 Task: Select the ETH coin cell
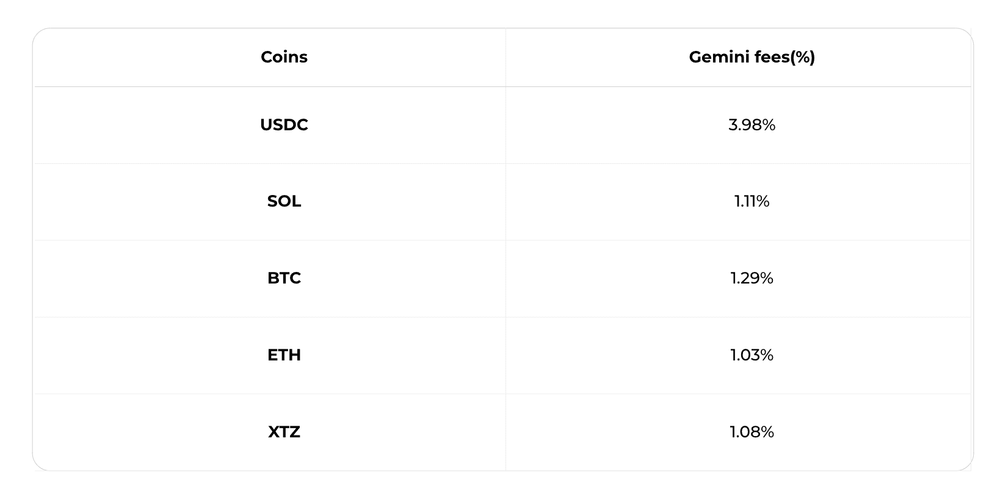(x=284, y=355)
